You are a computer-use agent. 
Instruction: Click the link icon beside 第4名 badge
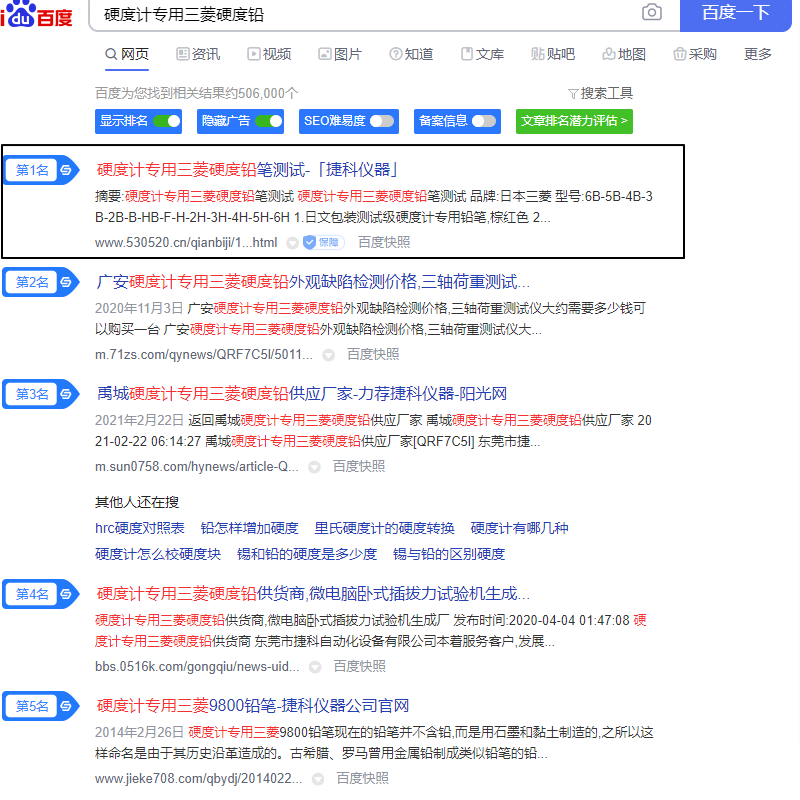[x=66, y=594]
